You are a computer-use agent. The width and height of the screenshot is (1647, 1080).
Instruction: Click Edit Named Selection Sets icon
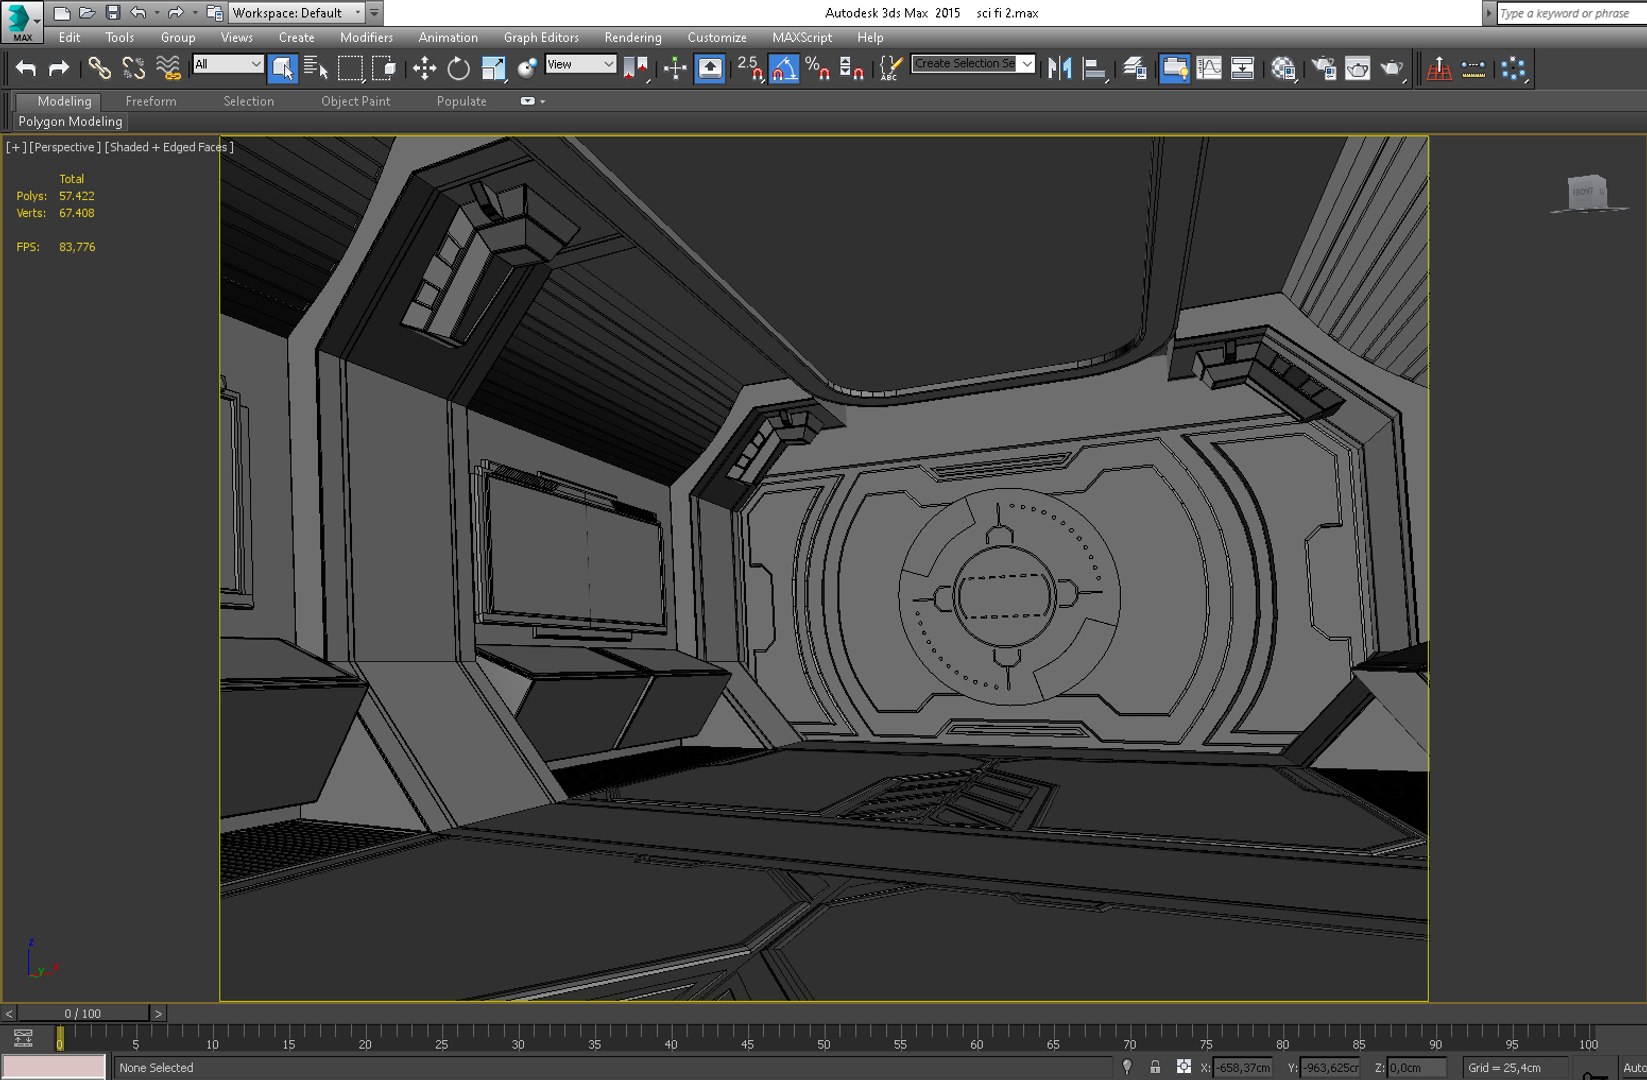[890, 68]
